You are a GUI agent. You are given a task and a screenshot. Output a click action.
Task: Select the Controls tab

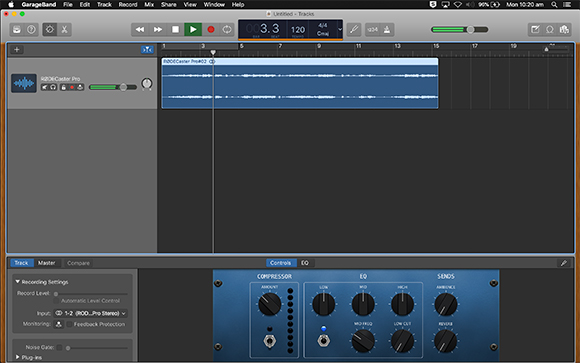pyautogui.click(x=280, y=263)
